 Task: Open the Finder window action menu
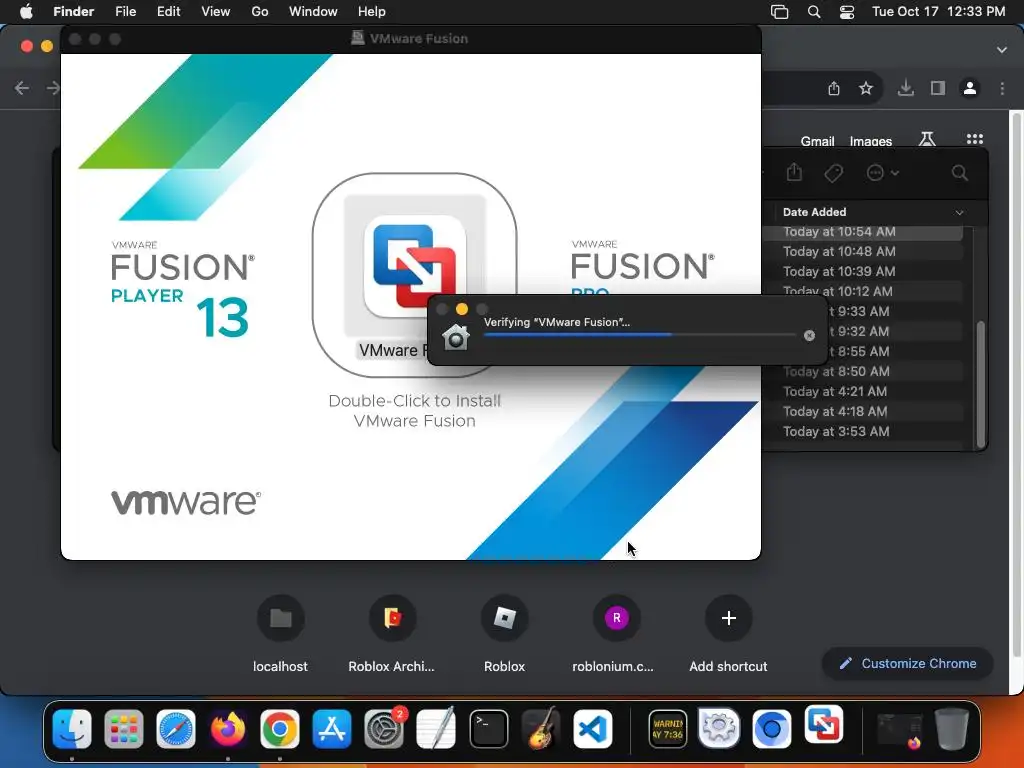click(882, 173)
